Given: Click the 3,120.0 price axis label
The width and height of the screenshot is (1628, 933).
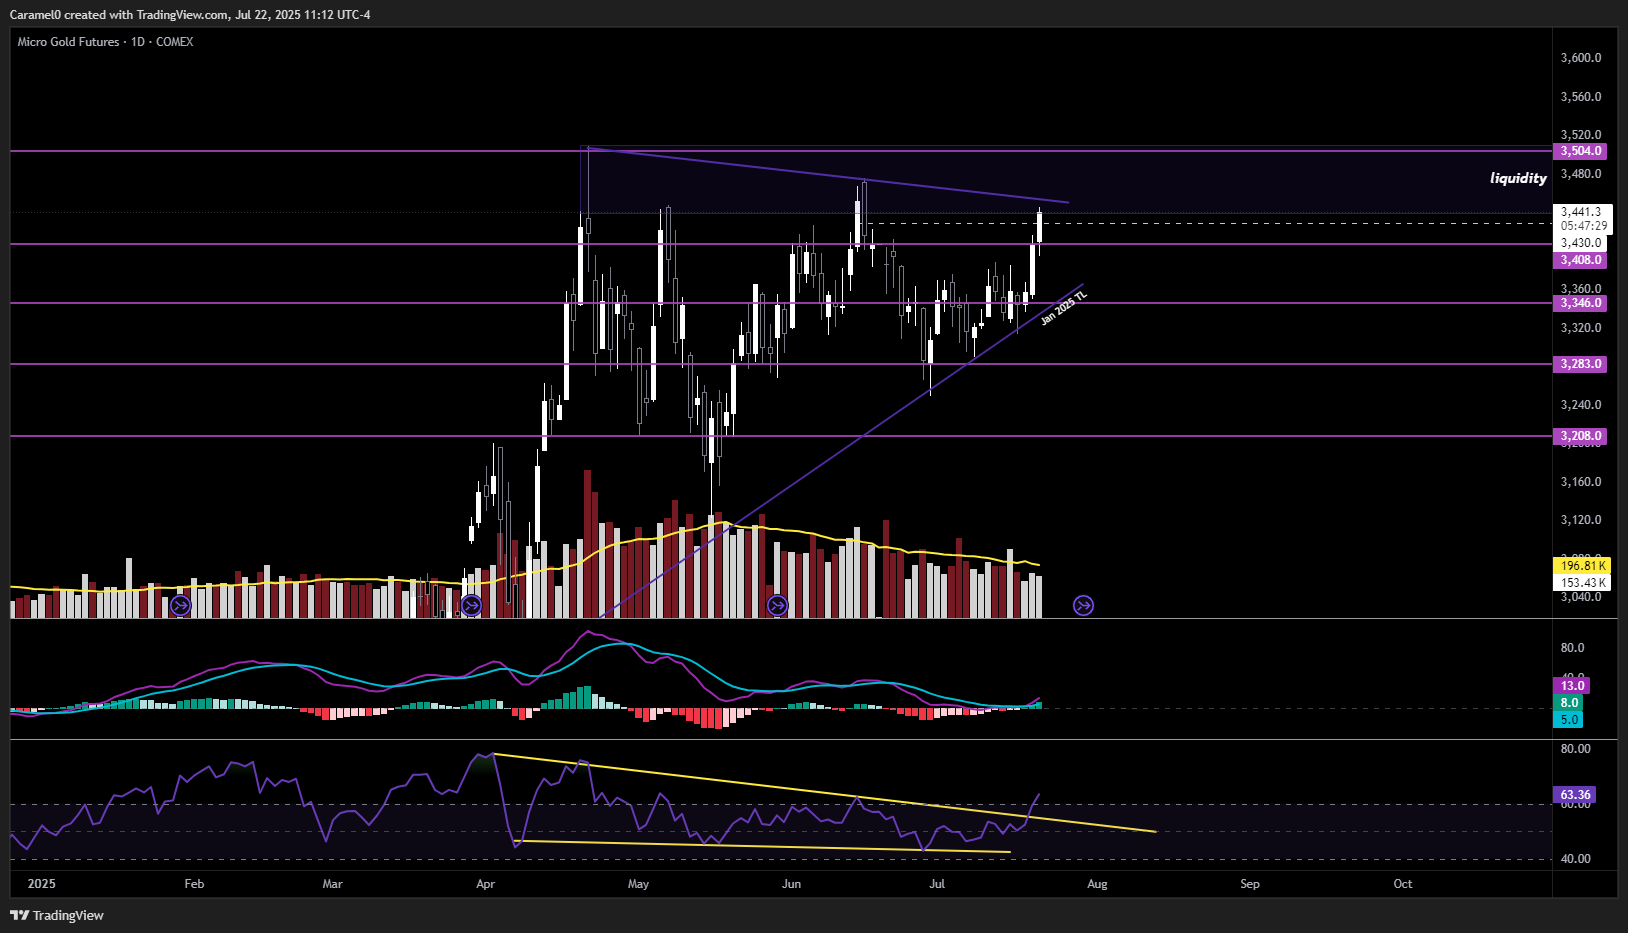Looking at the screenshot, I should tap(1581, 520).
